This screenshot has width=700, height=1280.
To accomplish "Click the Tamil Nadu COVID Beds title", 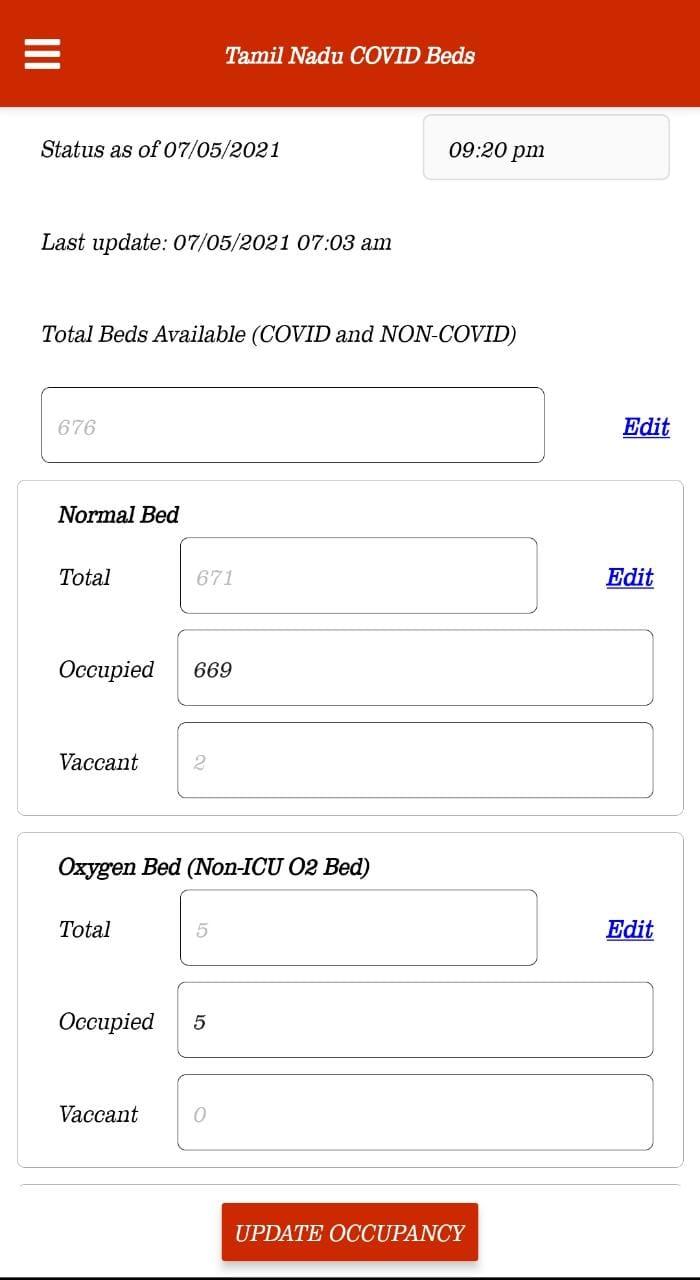I will pyautogui.click(x=350, y=55).
